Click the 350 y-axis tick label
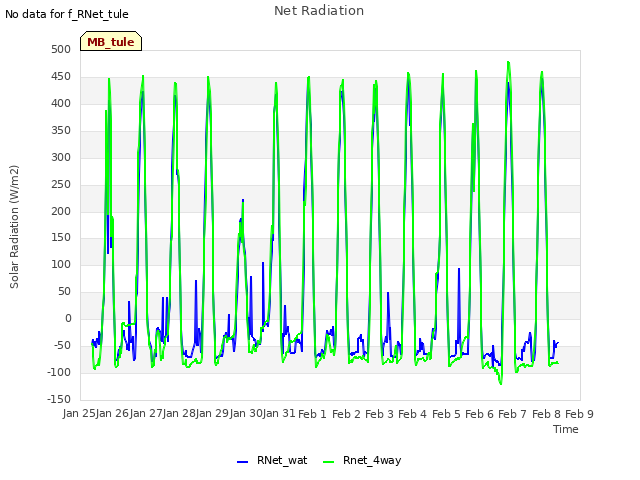 61,130
